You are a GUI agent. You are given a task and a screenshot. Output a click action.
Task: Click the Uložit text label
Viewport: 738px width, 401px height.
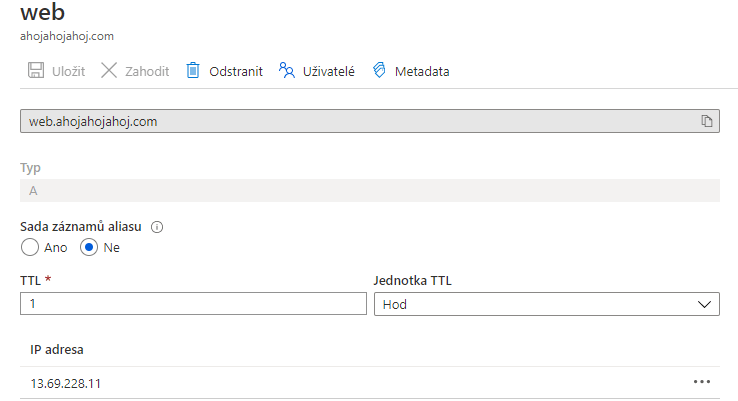[x=68, y=71]
